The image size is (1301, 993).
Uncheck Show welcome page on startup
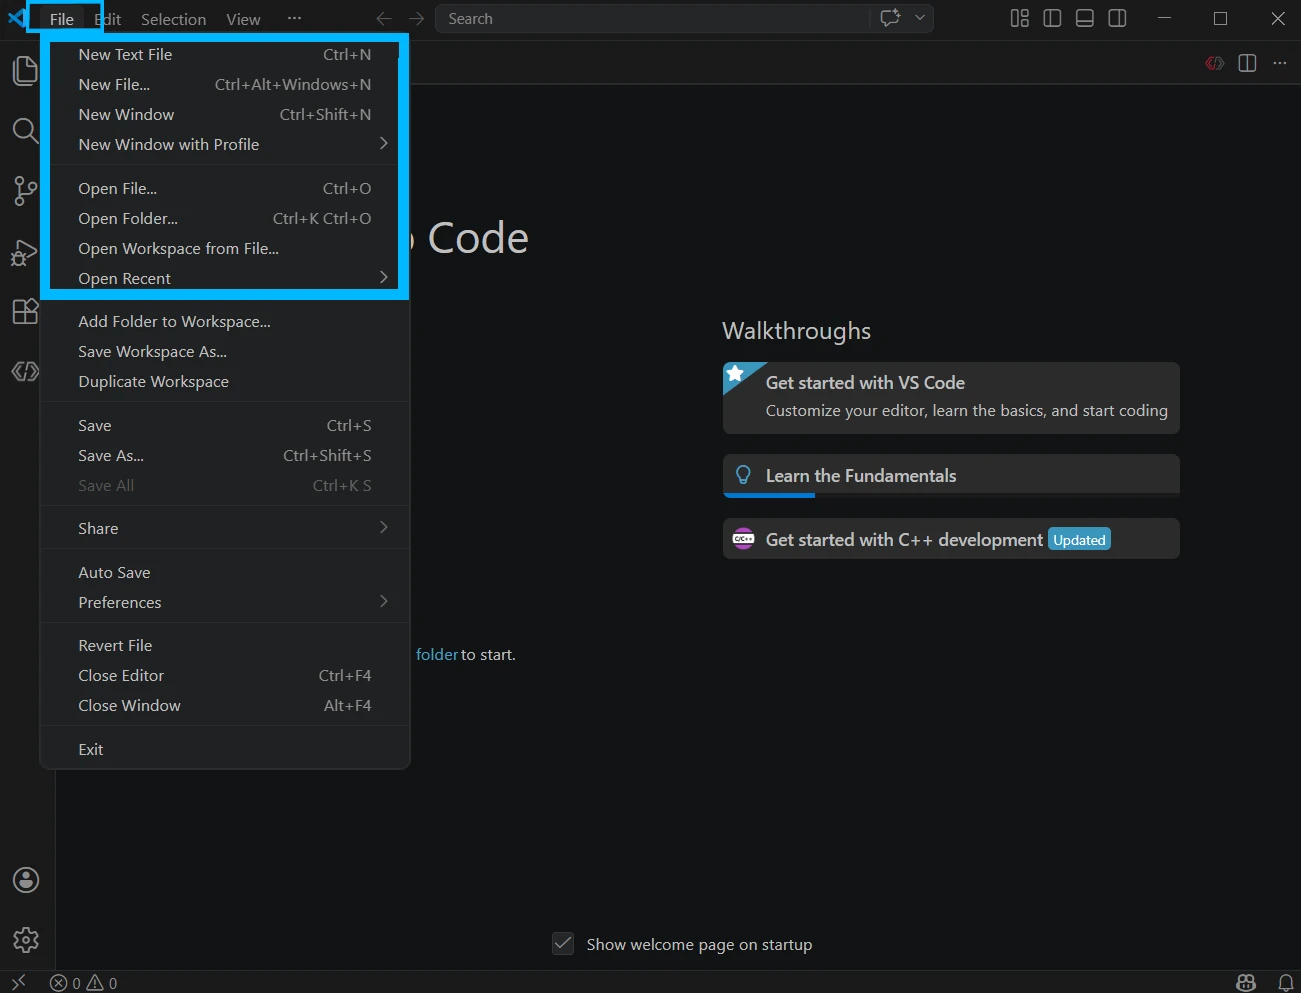[563, 943]
